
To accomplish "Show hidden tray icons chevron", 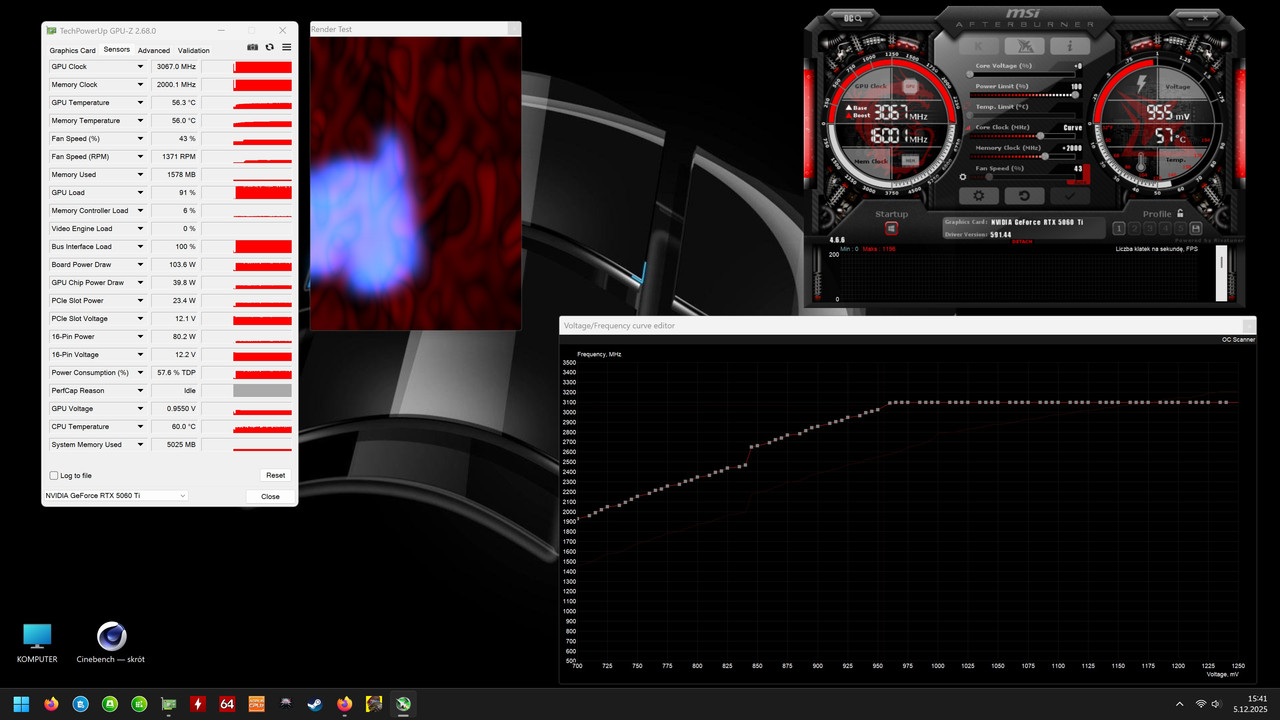I will click(1178, 704).
